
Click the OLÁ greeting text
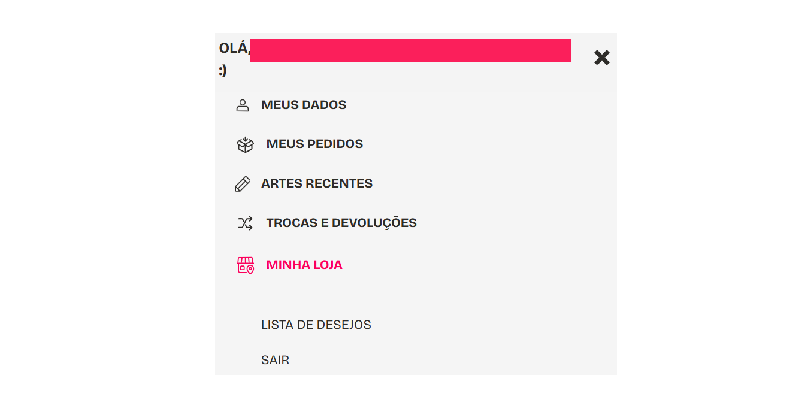point(234,48)
